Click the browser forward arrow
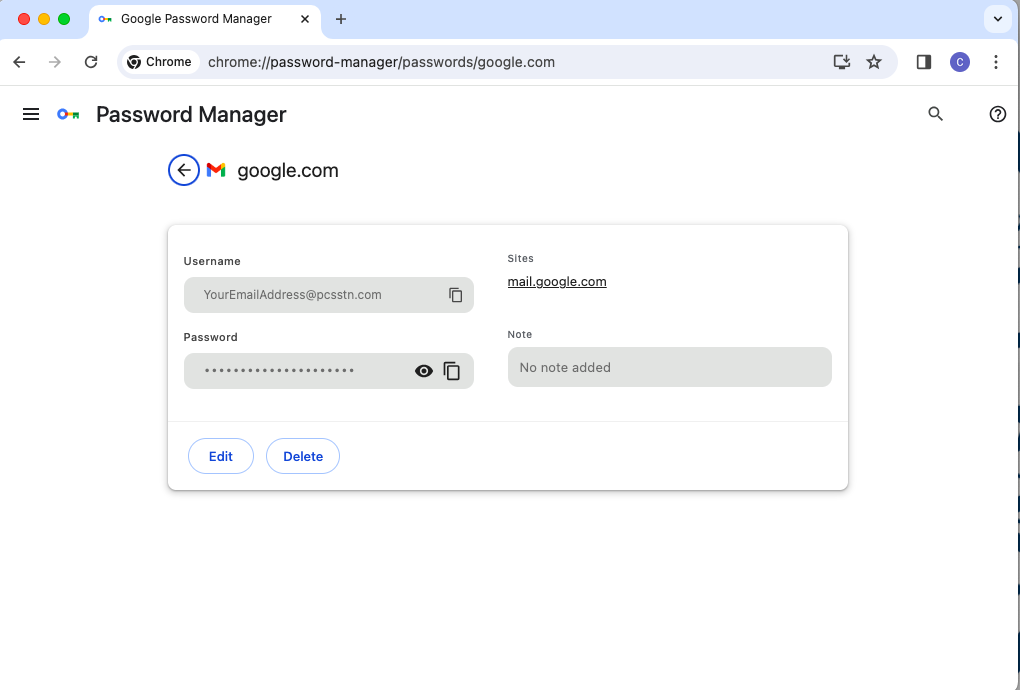 point(55,62)
